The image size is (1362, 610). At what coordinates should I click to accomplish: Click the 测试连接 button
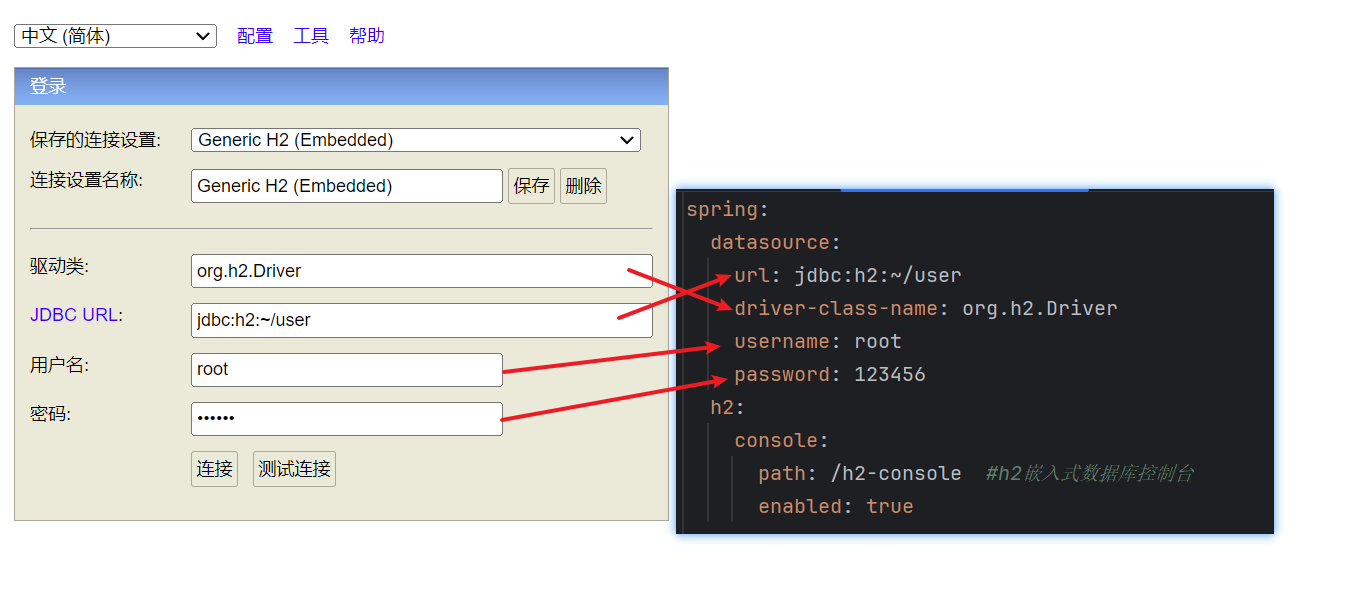point(294,469)
